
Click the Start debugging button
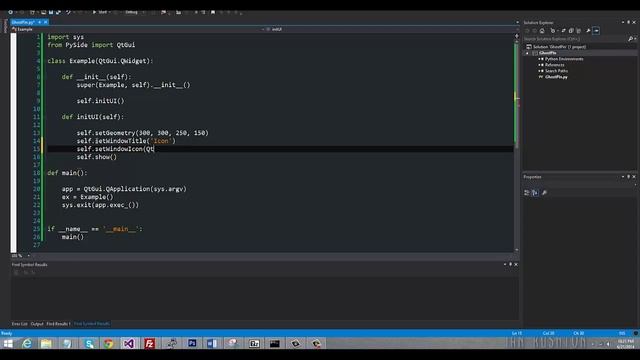(x=100, y=12)
